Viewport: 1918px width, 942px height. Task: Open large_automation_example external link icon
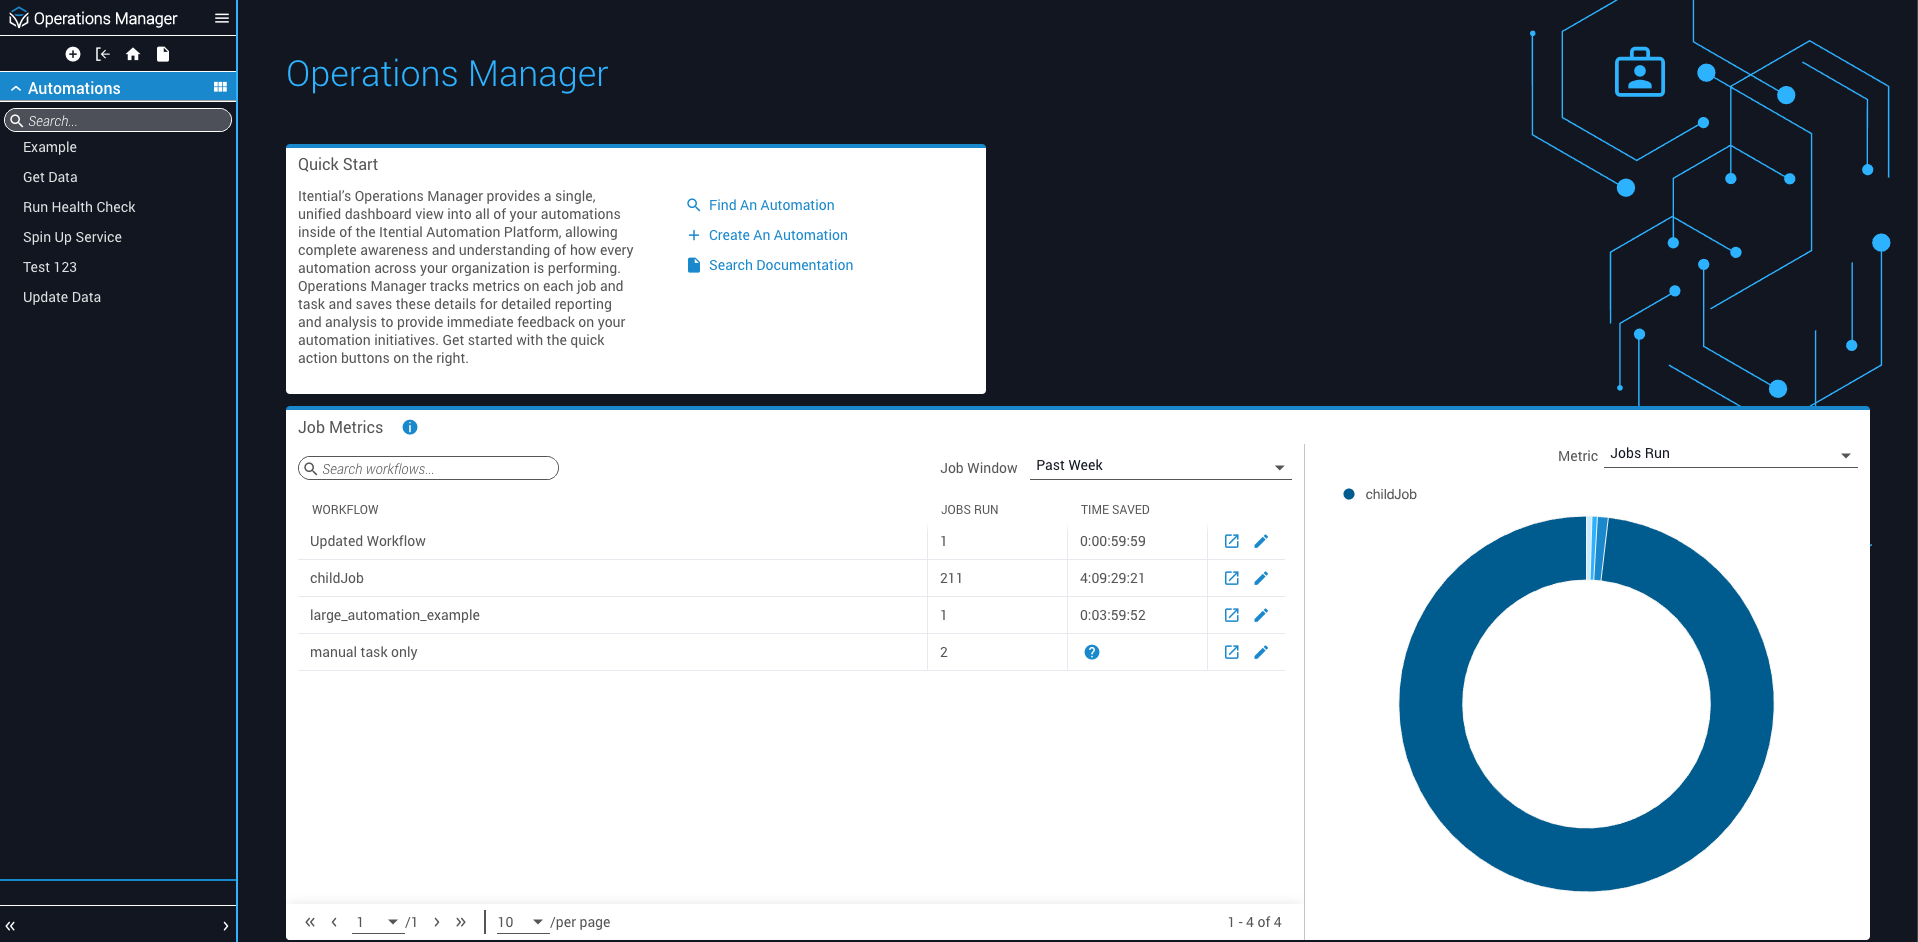[x=1232, y=615]
